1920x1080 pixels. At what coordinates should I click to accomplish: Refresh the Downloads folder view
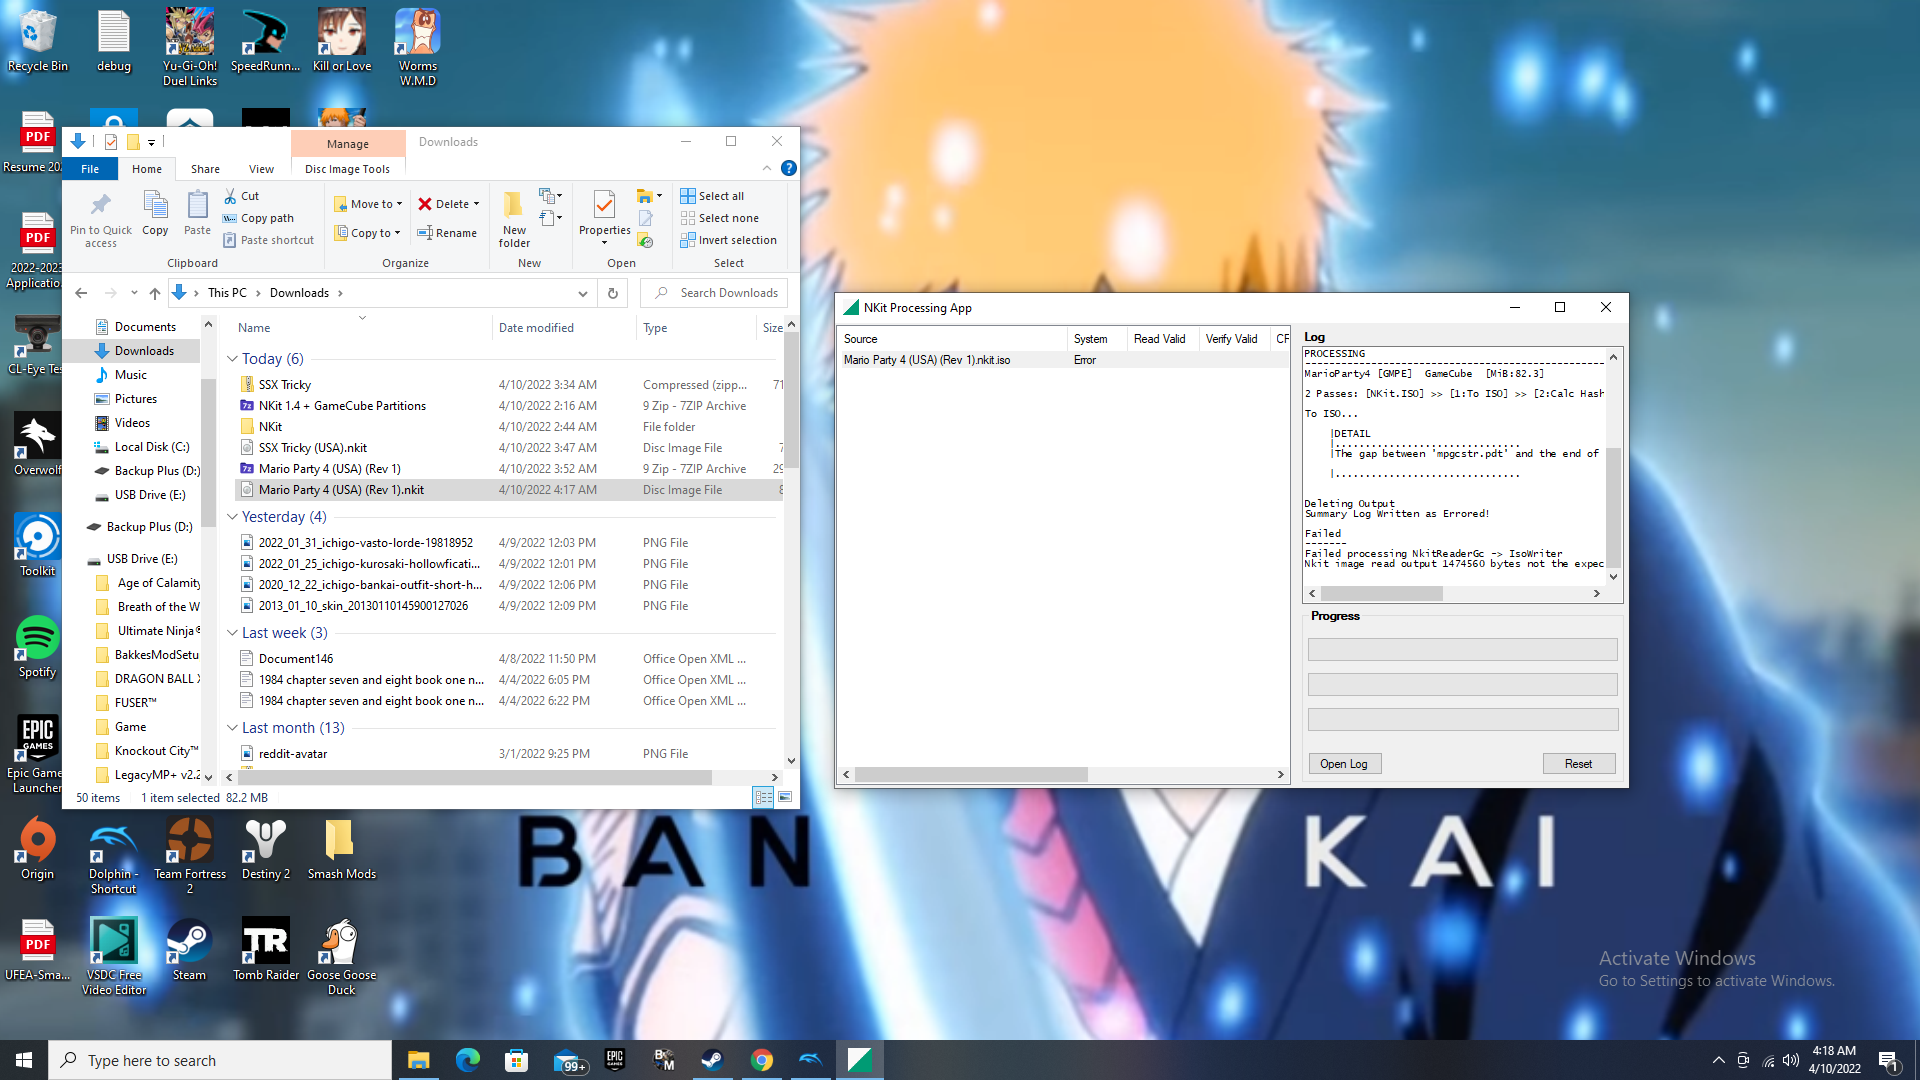(x=613, y=293)
